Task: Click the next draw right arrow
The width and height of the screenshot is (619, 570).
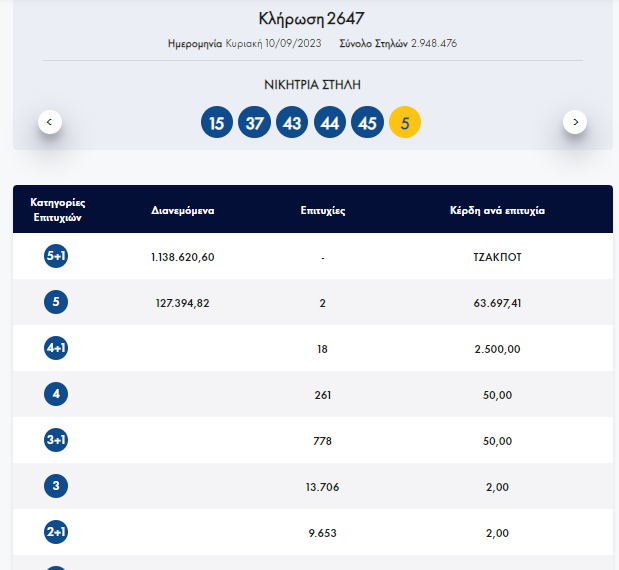Action: tap(575, 122)
